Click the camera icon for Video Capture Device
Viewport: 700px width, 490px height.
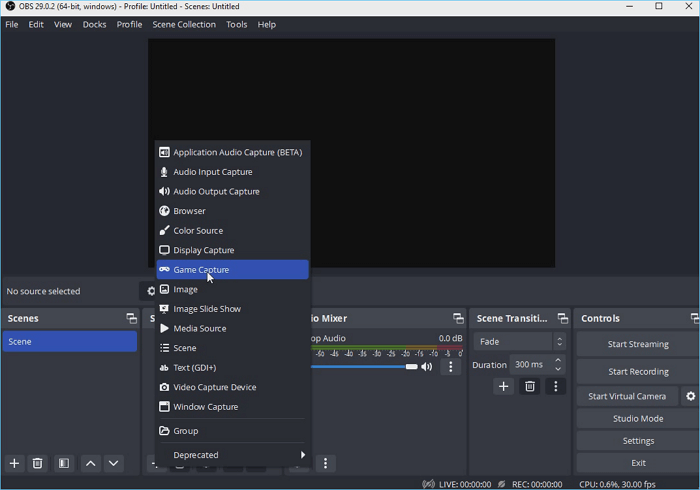pos(164,387)
